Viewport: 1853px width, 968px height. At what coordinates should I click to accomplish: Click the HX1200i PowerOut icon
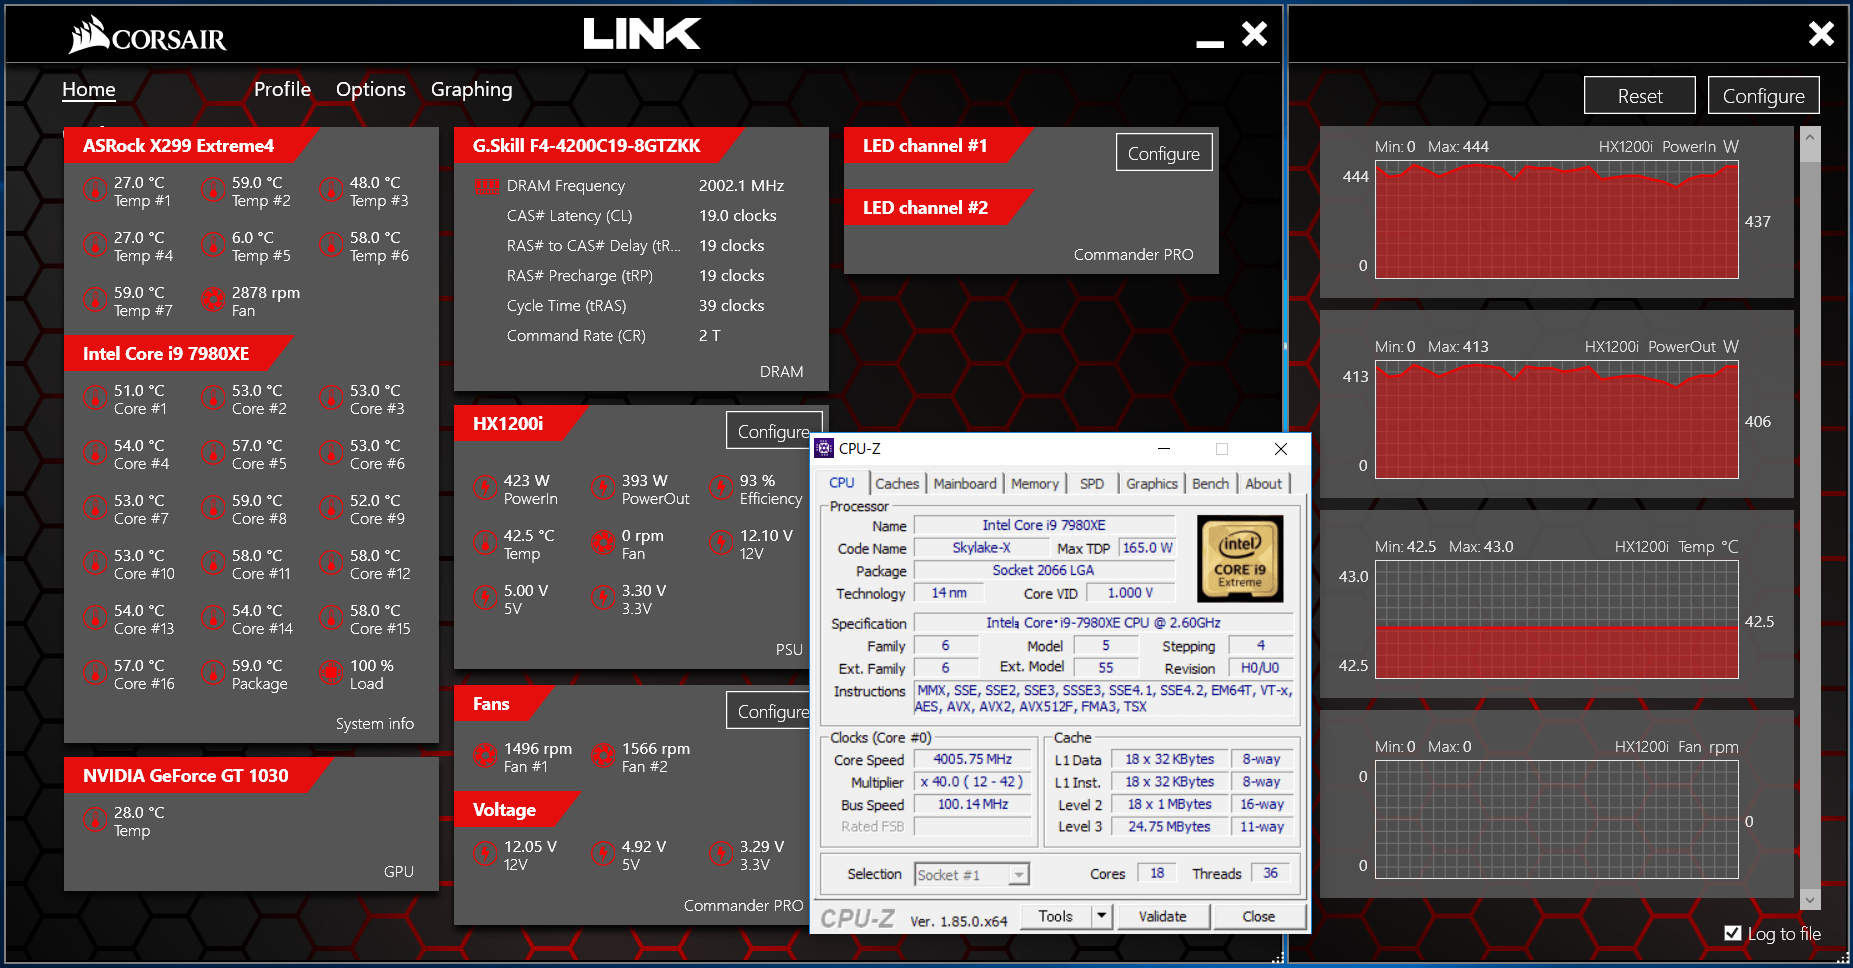click(x=603, y=488)
